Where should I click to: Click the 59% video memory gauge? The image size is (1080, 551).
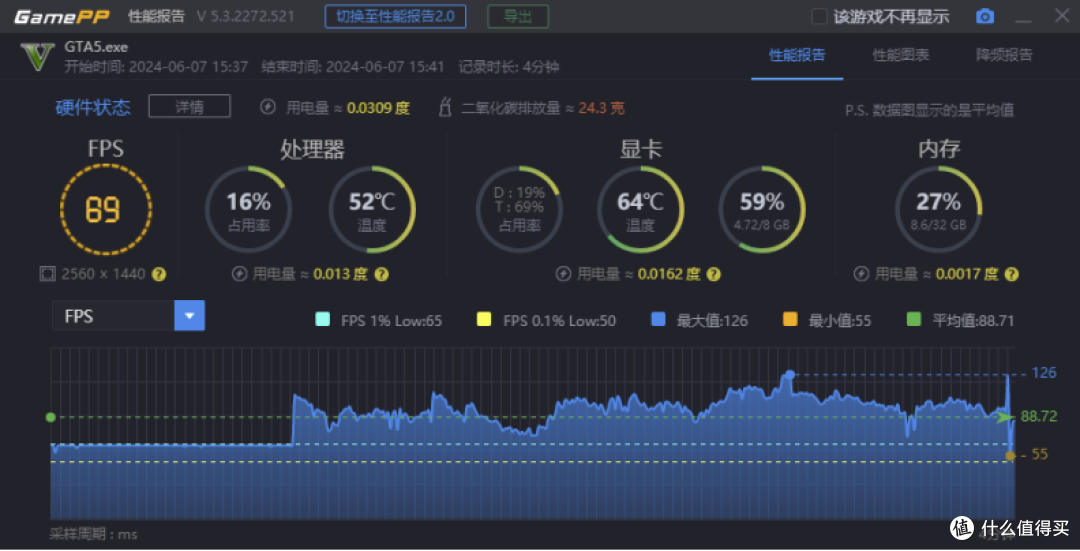[x=762, y=209]
